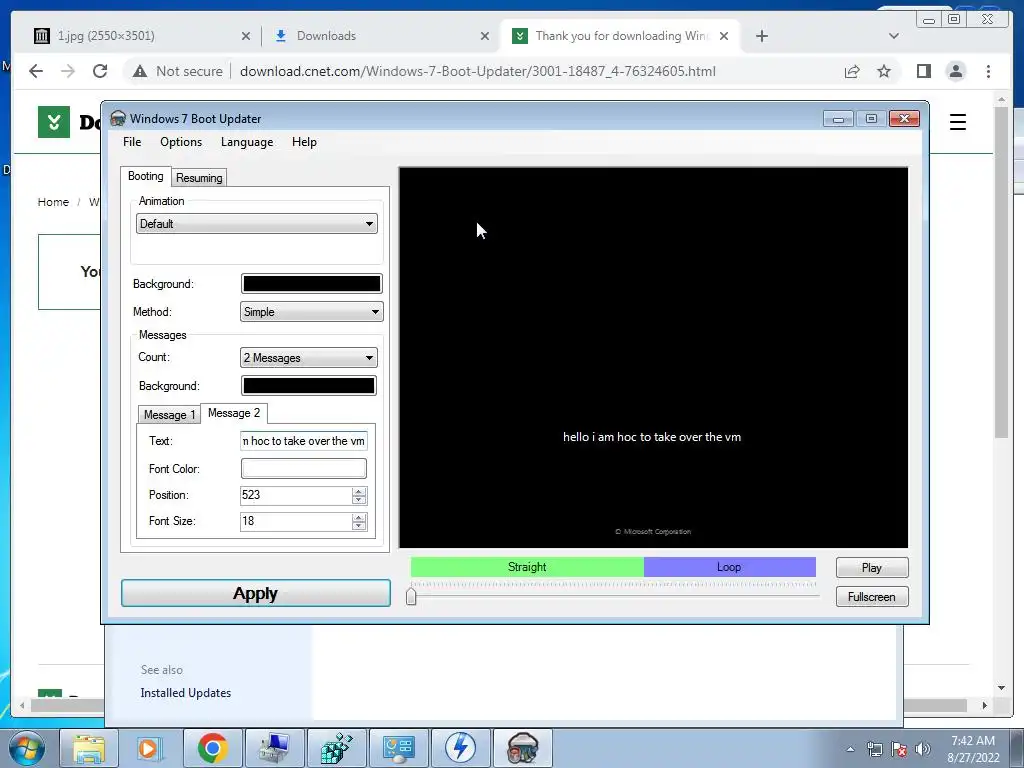Expand the messages Count dropdown
Screen dimensions: 1024x768
(309, 357)
